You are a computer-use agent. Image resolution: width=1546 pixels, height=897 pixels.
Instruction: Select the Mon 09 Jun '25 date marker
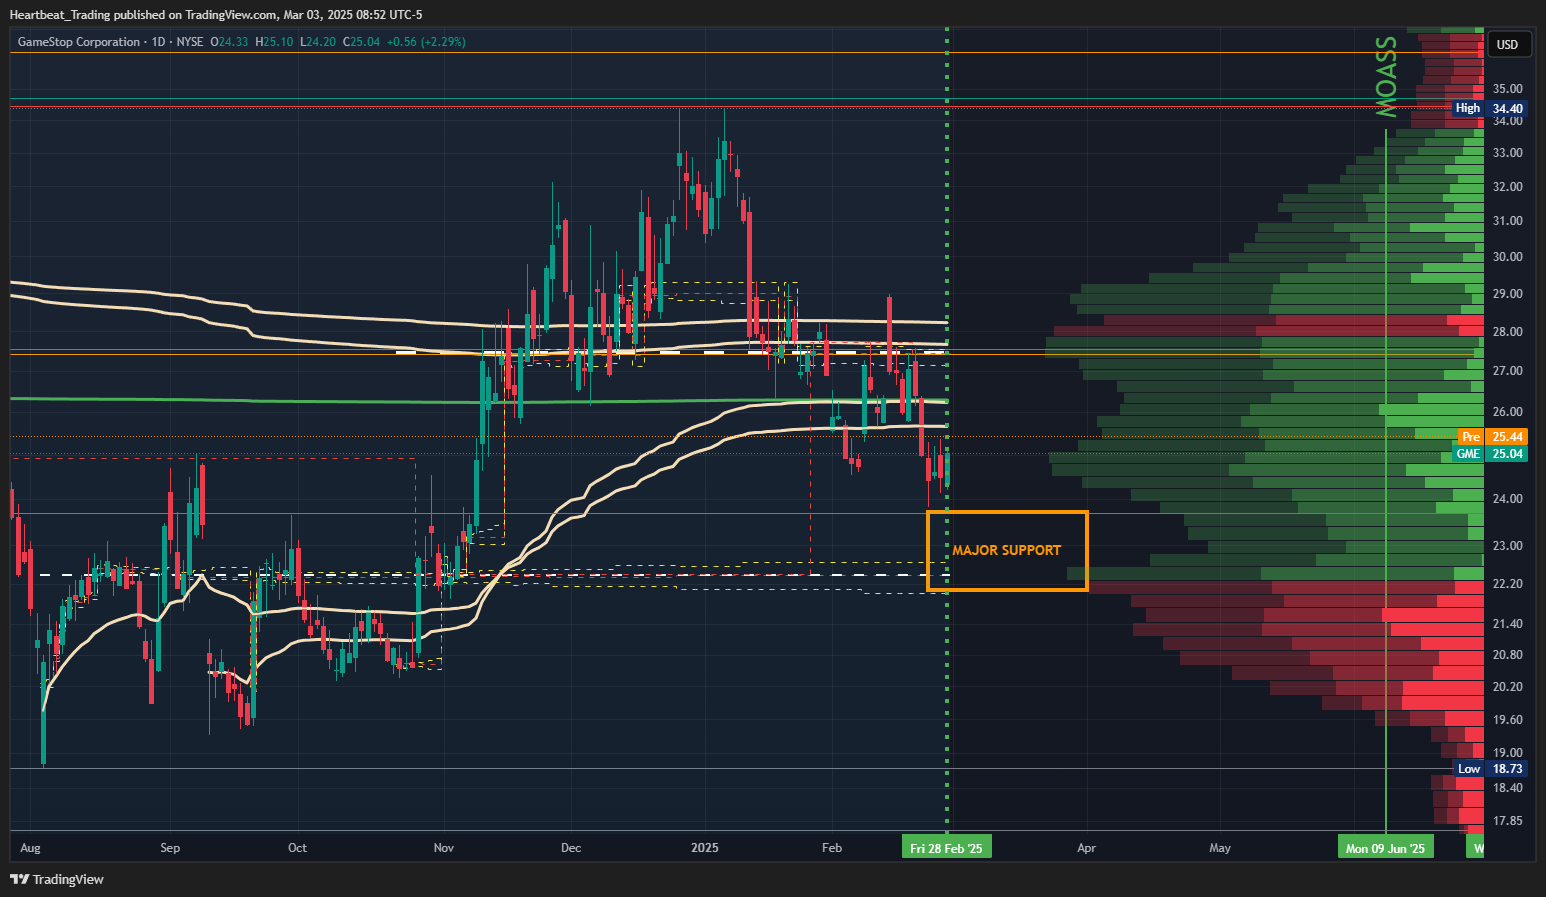coord(1385,848)
